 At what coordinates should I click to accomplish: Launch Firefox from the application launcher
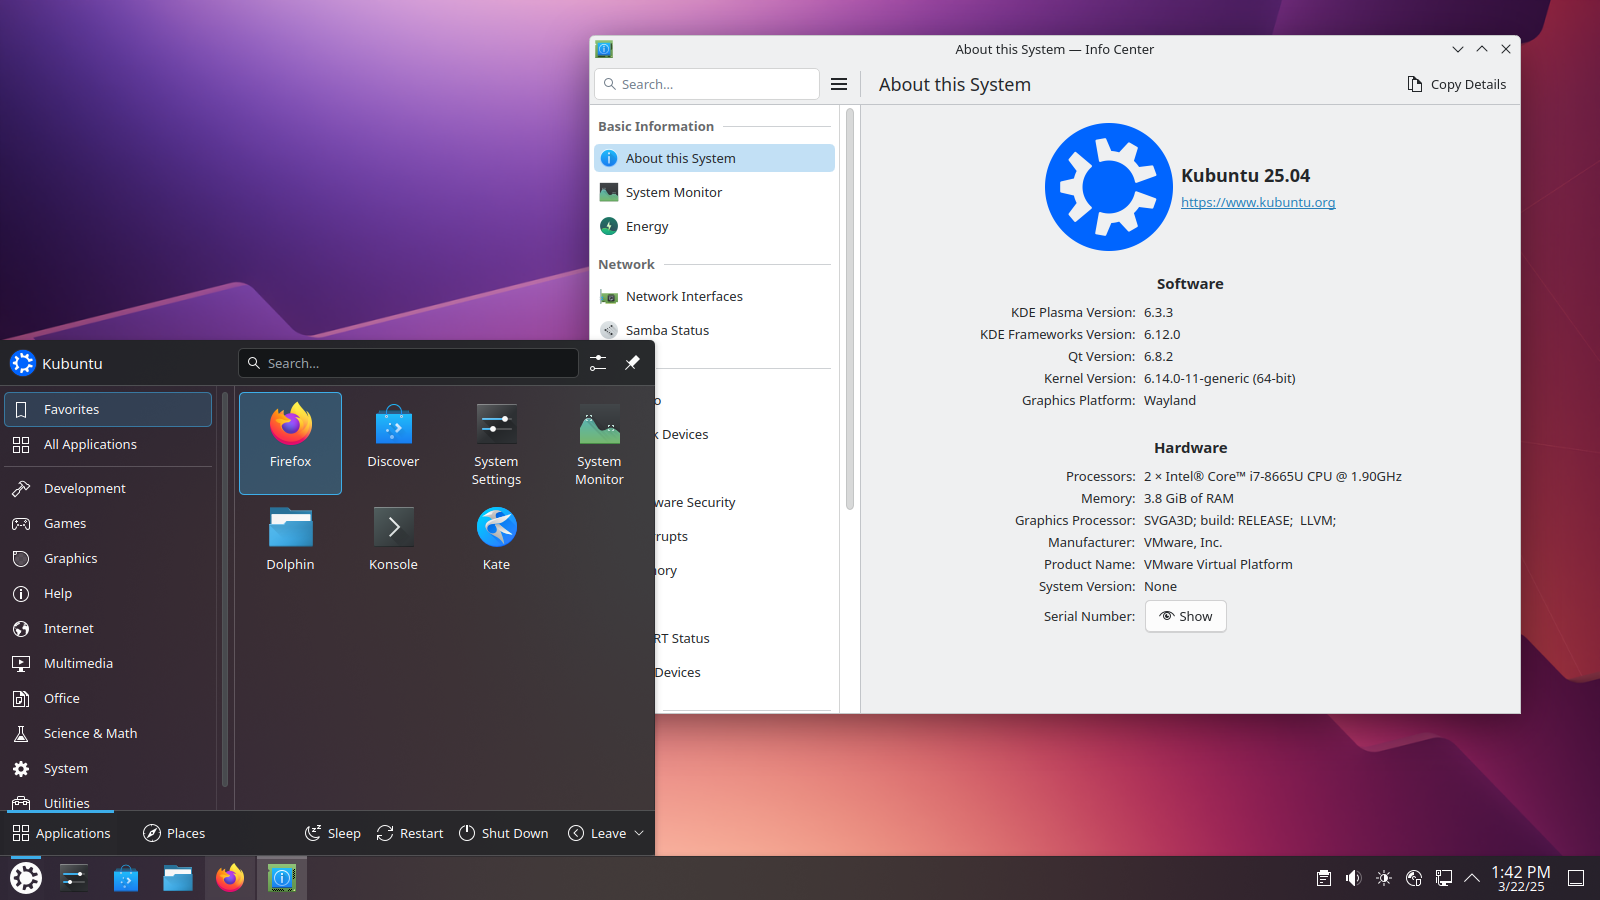pos(290,443)
